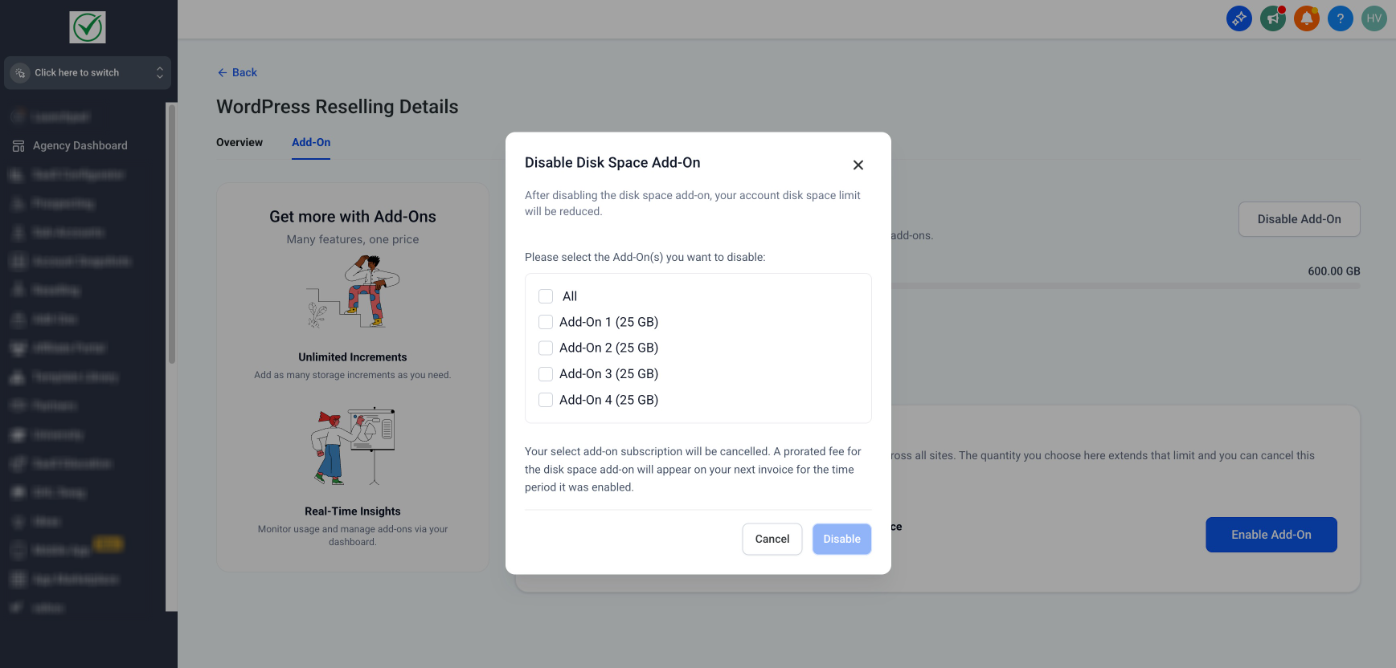Open the green megaphone announcements icon
Image resolution: width=1396 pixels, height=668 pixels.
pos(1273,18)
